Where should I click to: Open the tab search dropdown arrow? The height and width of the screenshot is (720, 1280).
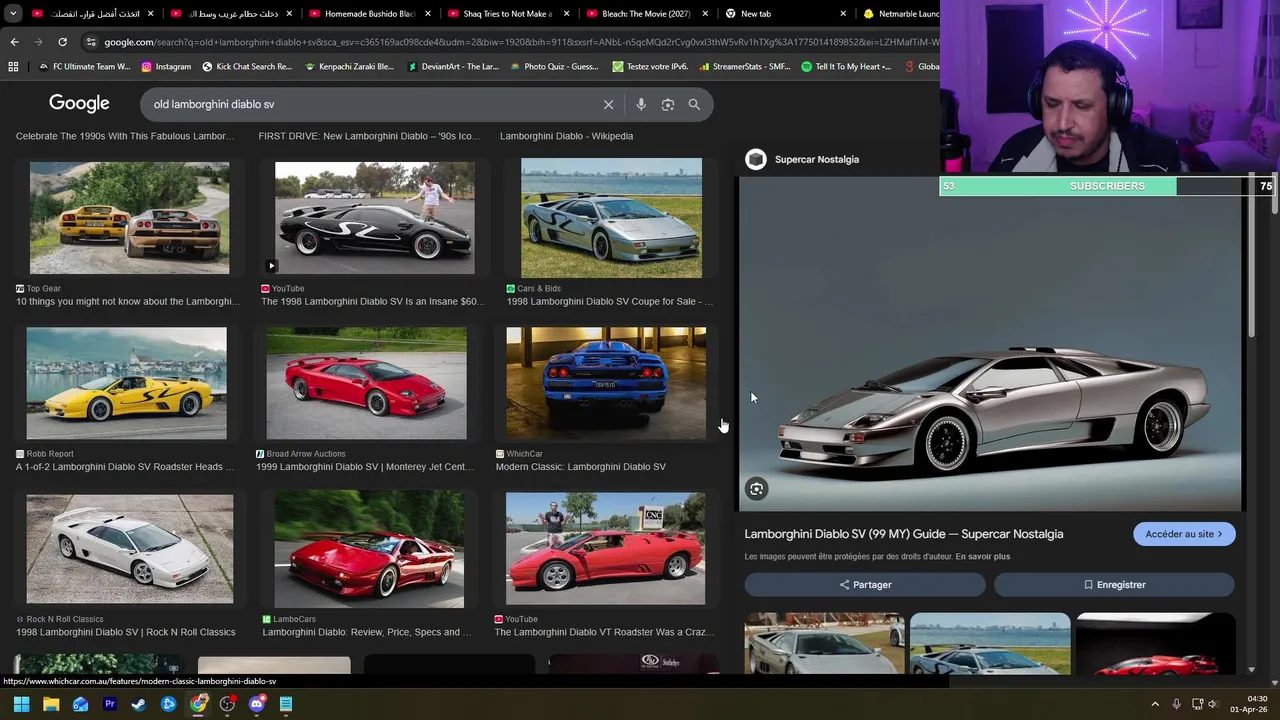pos(14,14)
